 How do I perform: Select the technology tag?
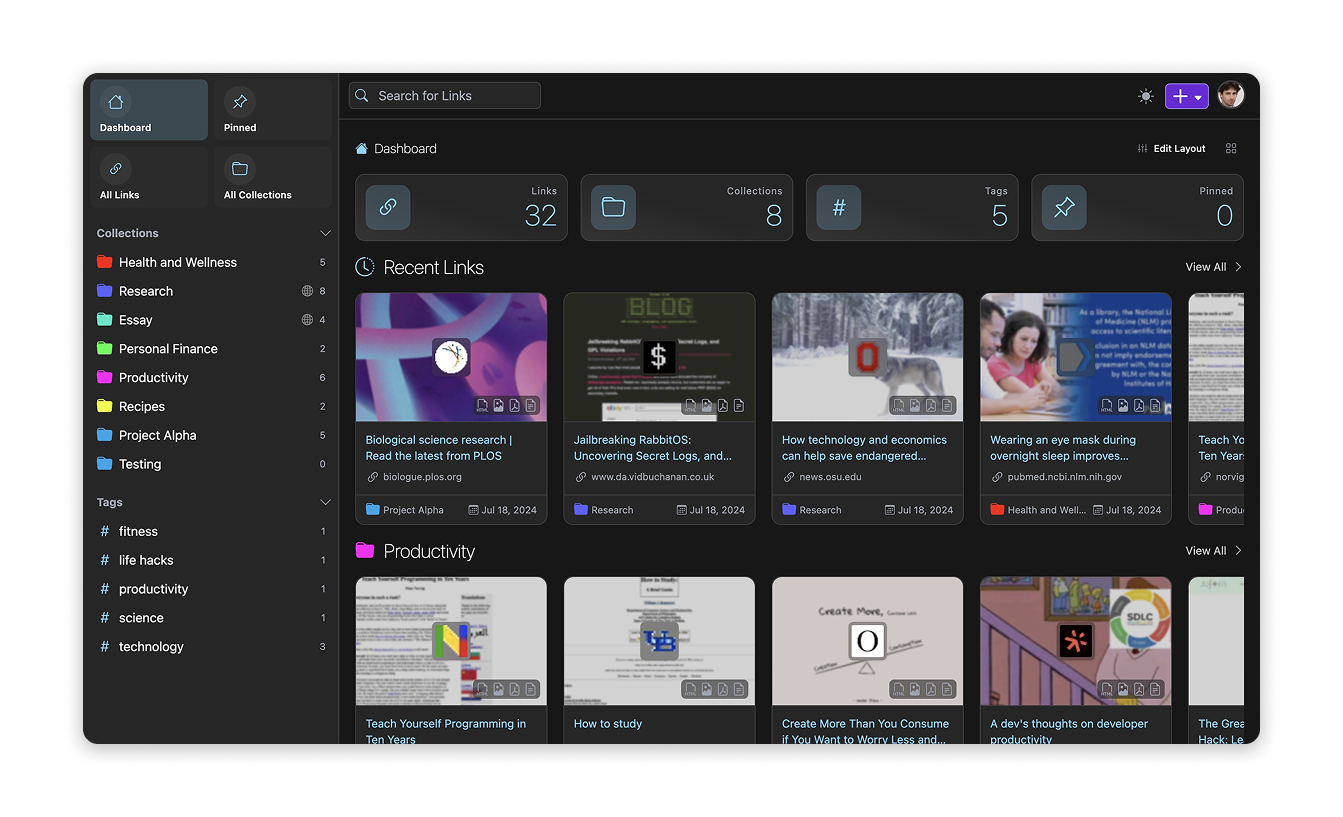coord(151,647)
